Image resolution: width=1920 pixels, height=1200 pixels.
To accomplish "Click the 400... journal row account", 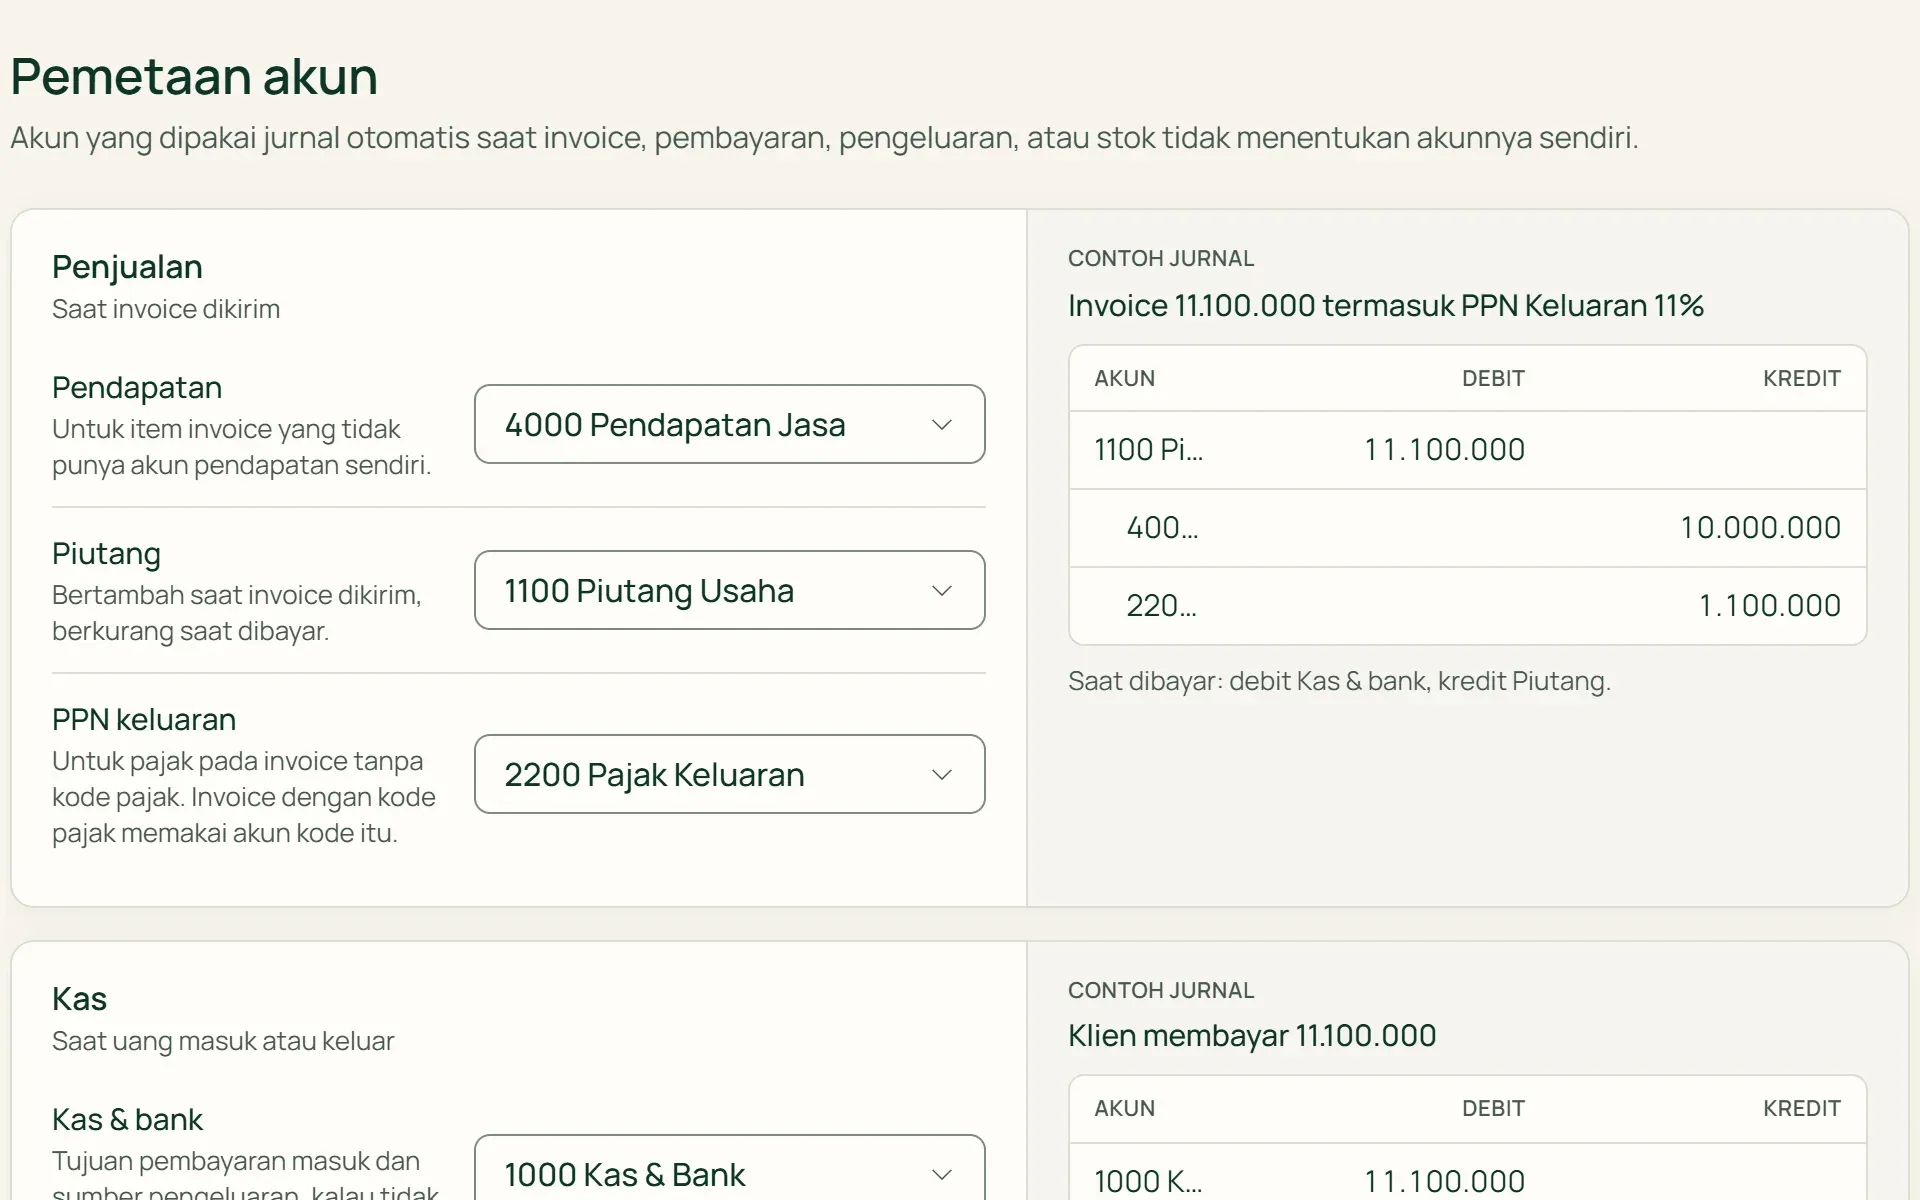I will 1162,528.
